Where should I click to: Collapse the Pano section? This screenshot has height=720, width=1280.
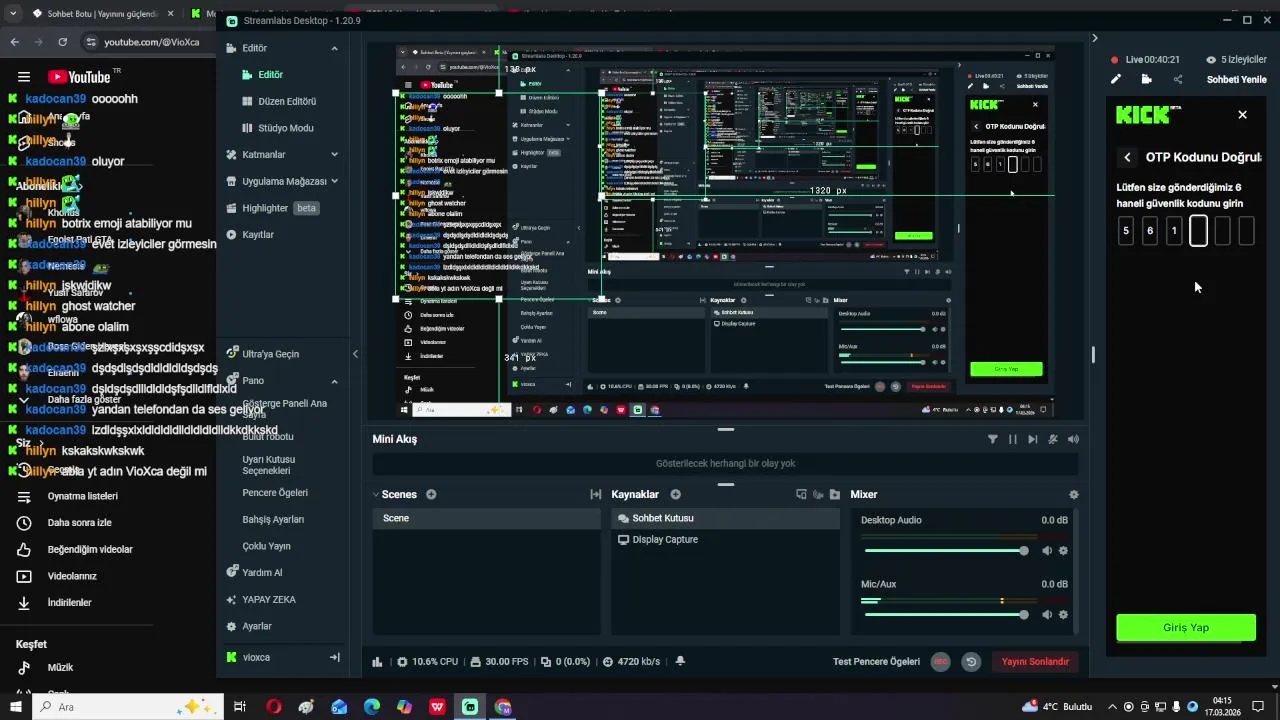point(334,381)
